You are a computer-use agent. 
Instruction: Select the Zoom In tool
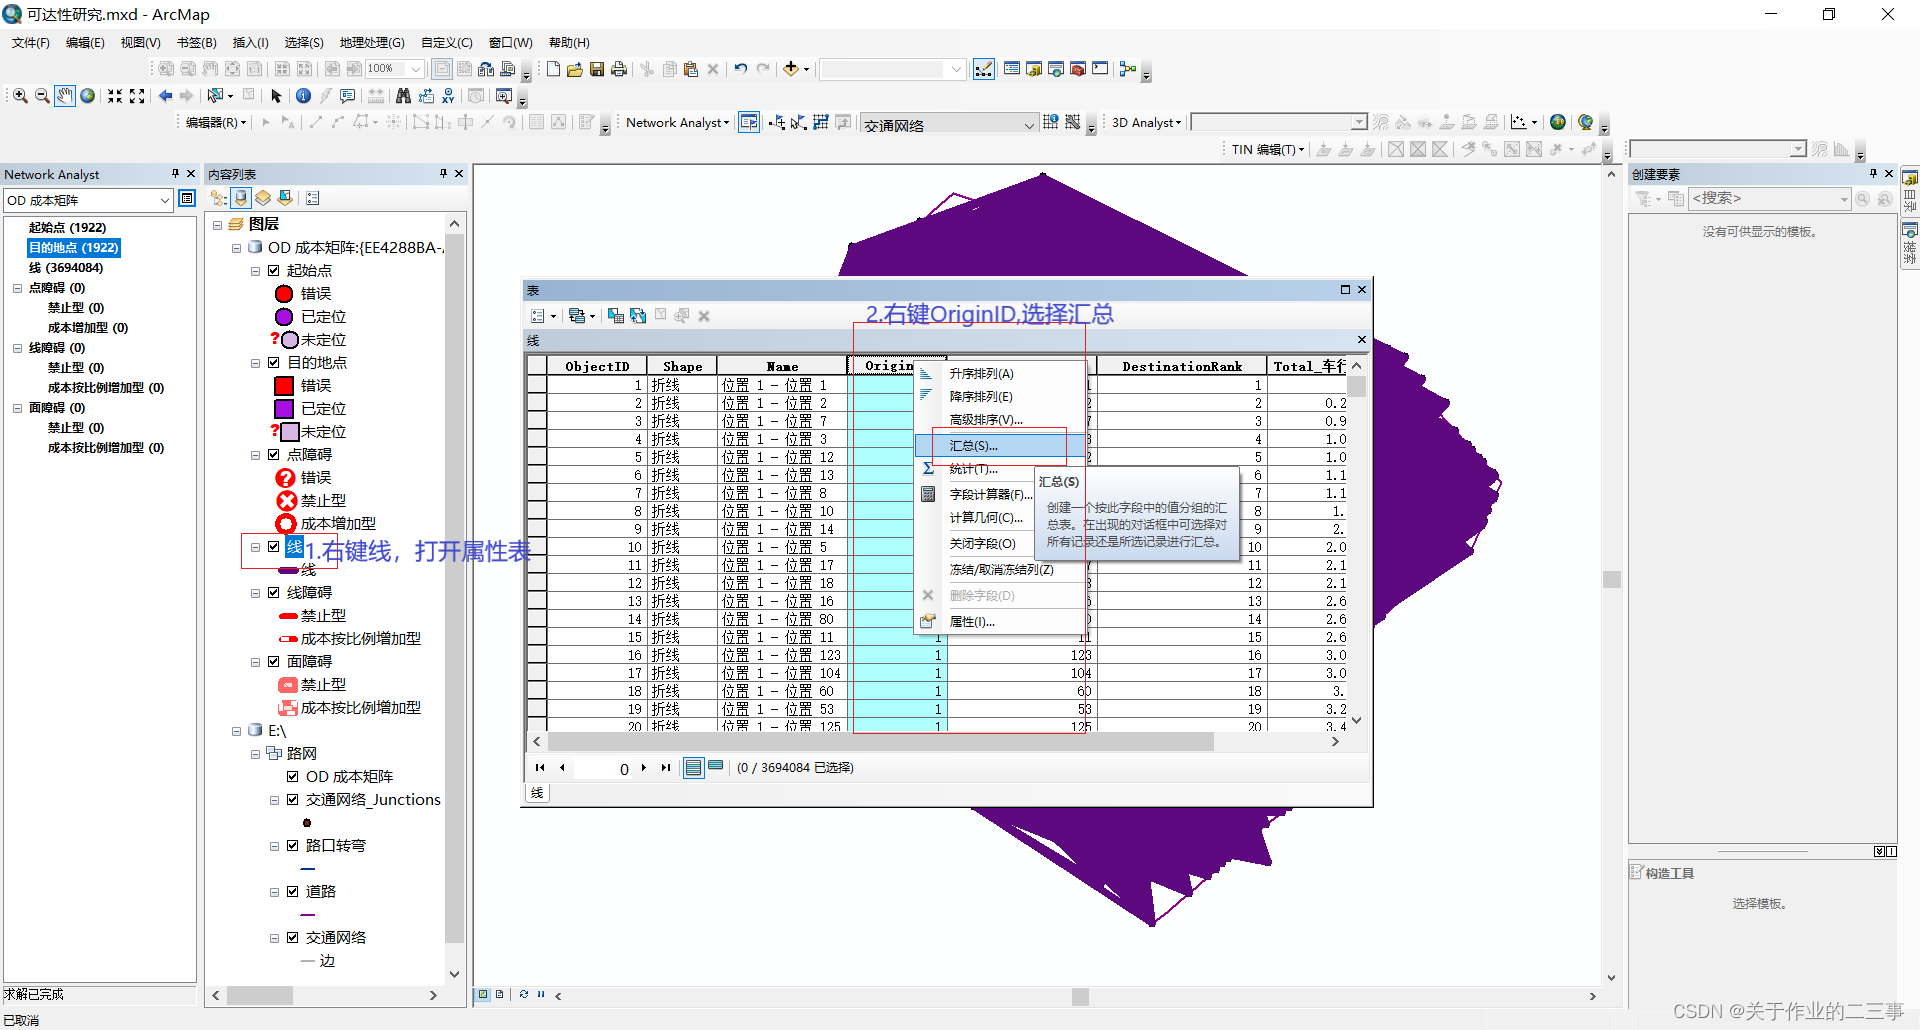20,96
